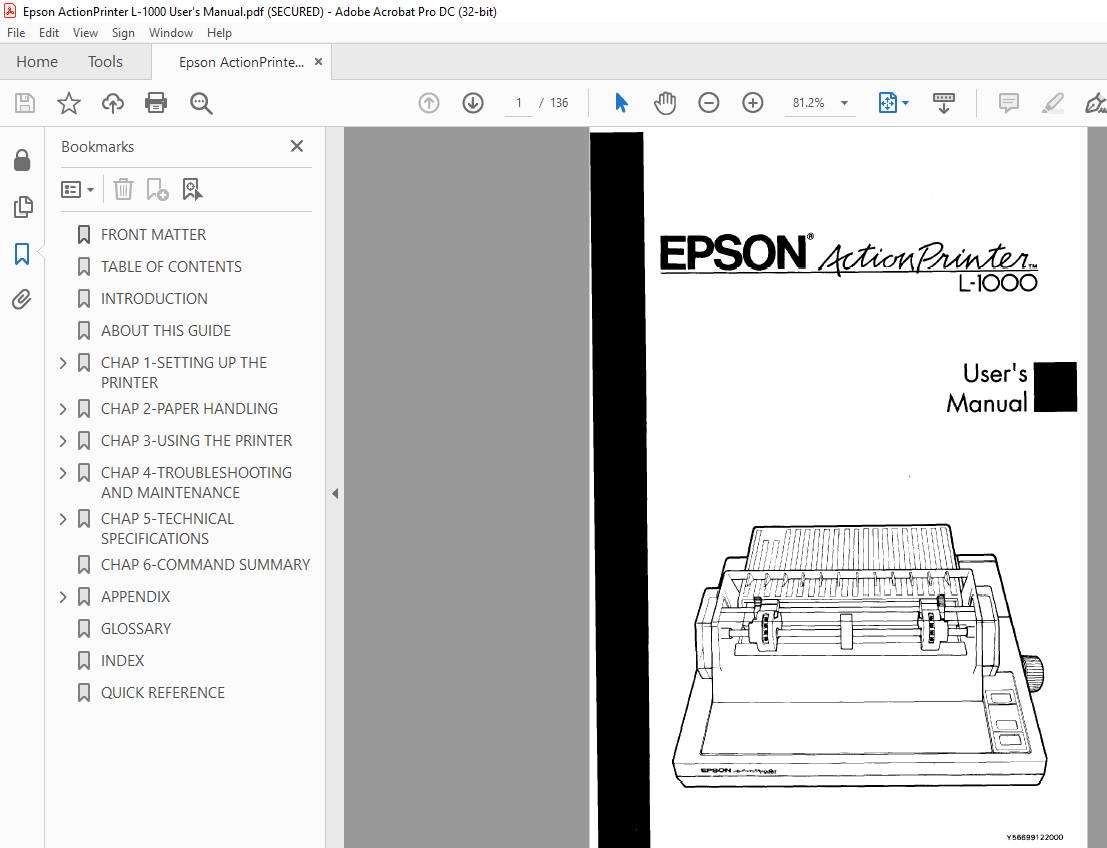Viewport: 1107px width, 848px height.
Task: Select the Hand pan tool
Action: (x=665, y=103)
